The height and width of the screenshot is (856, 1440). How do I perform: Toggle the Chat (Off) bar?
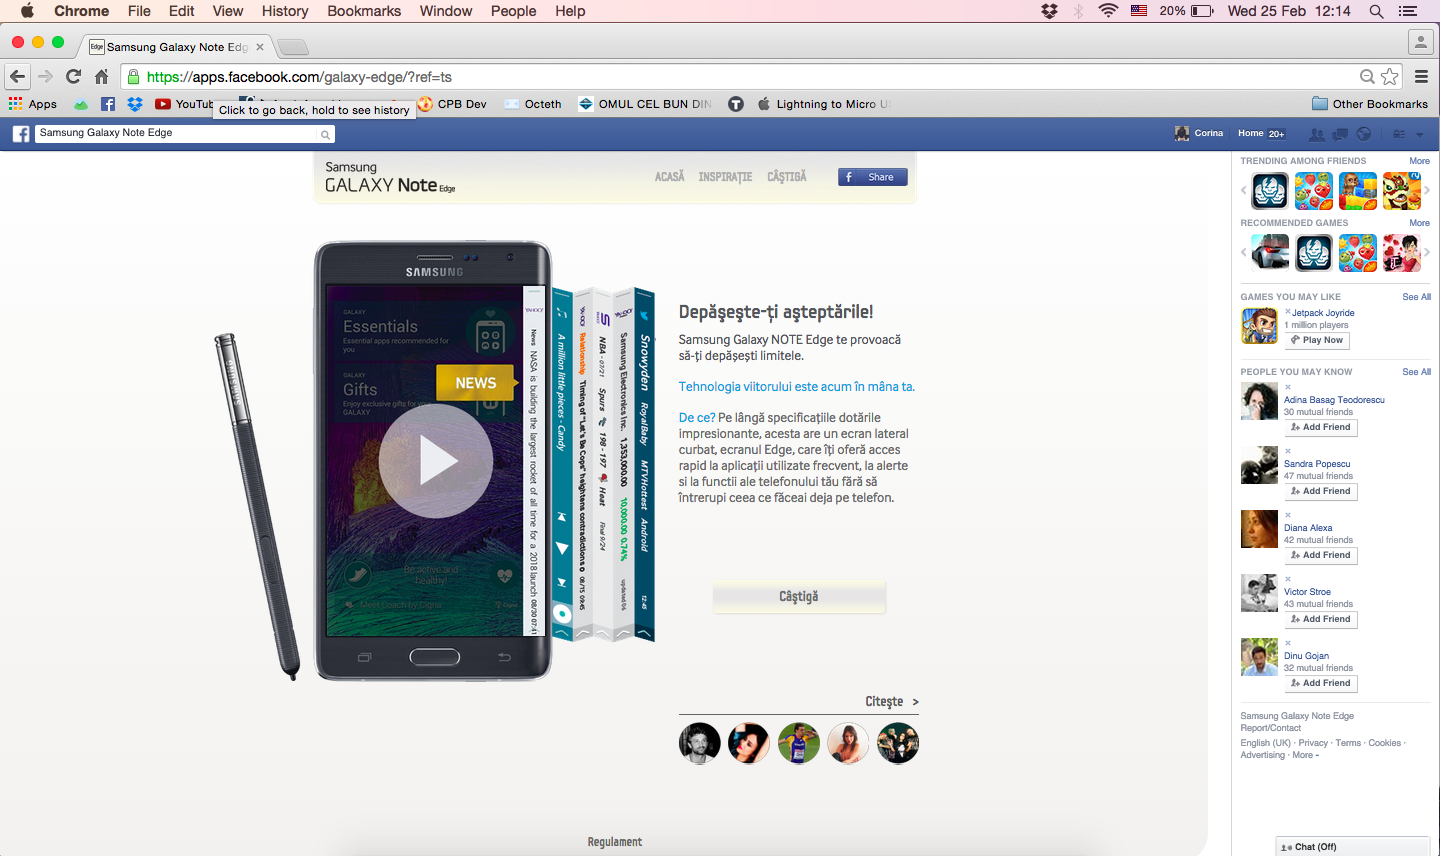(x=1353, y=846)
